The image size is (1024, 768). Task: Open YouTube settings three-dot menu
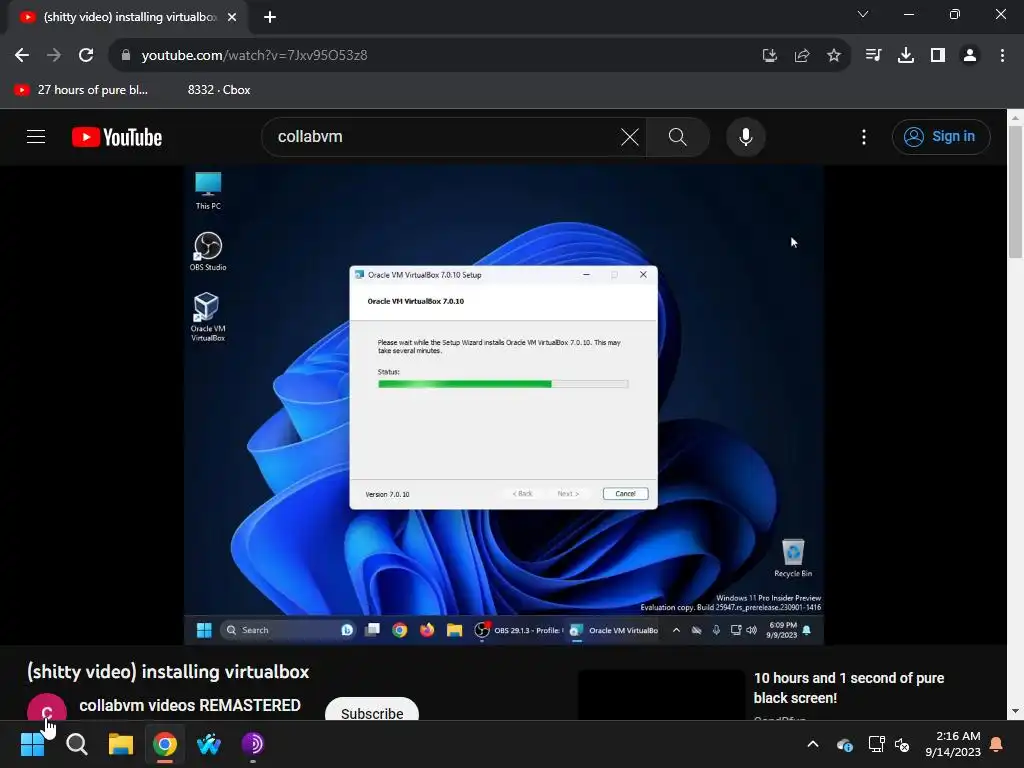(x=864, y=137)
